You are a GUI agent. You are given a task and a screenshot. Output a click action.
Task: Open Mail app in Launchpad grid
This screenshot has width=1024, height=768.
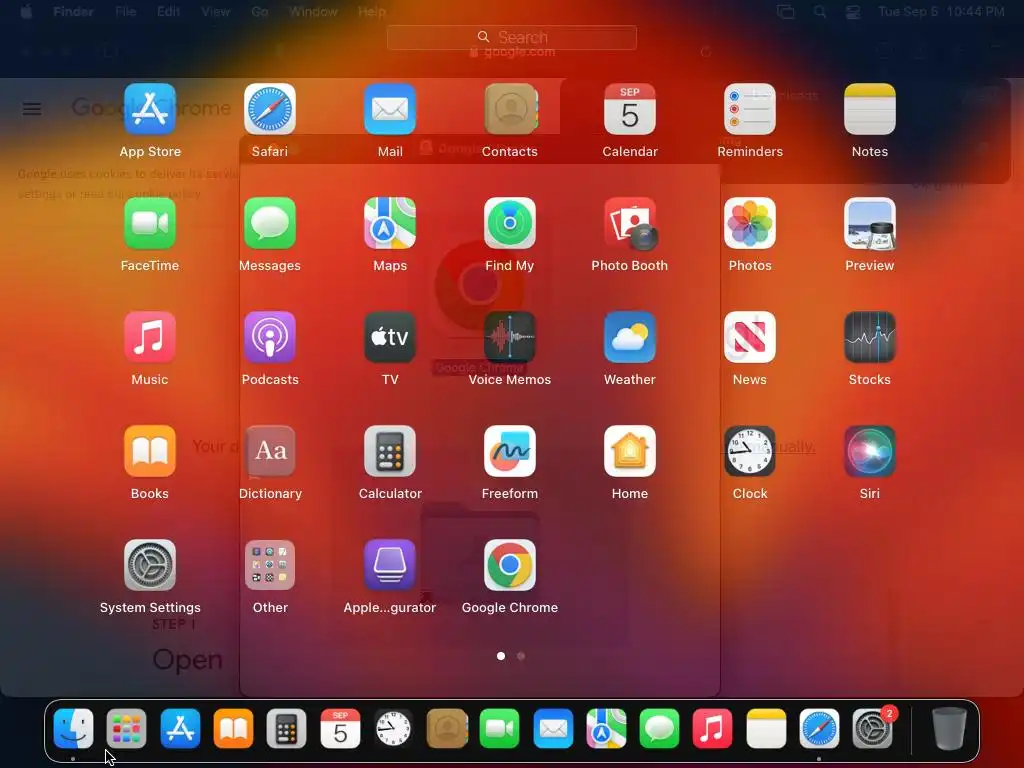pos(390,109)
